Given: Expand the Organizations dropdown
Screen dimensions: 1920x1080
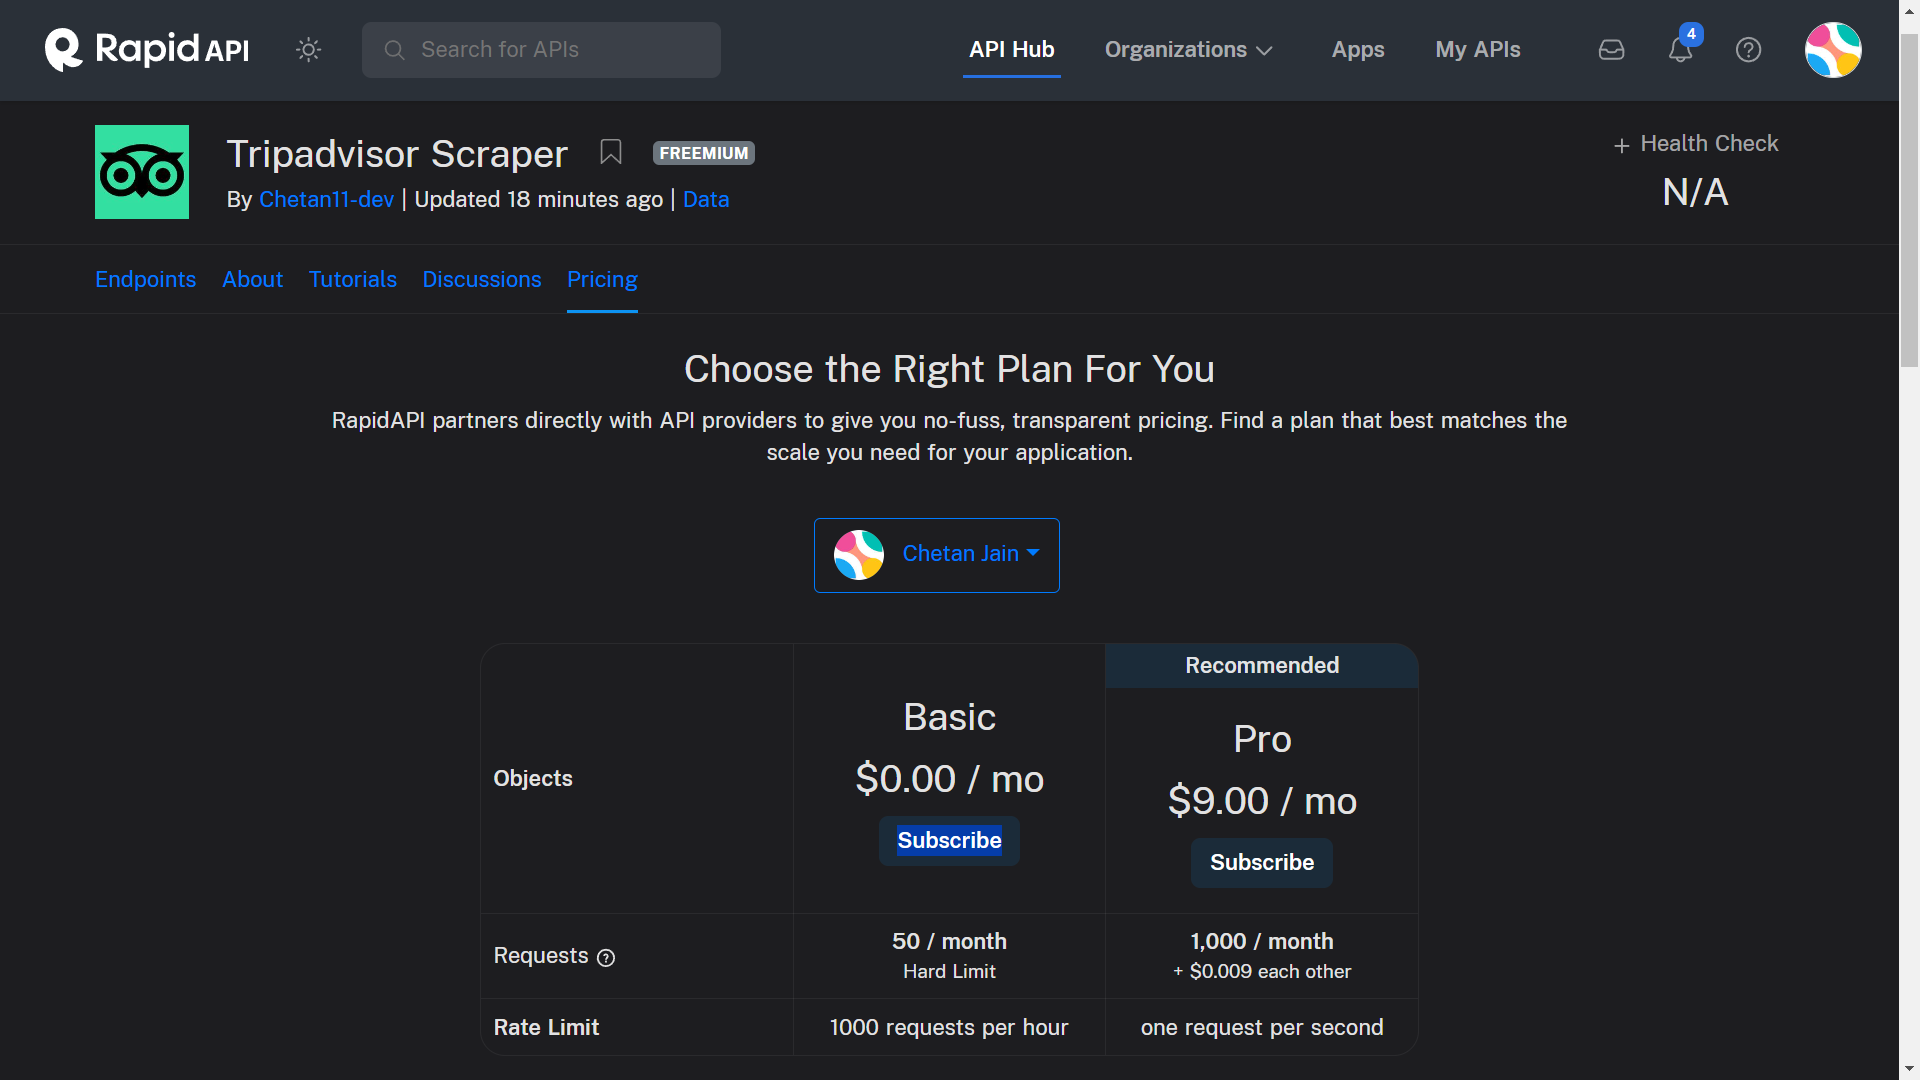Looking at the screenshot, I should pos(1188,50).
